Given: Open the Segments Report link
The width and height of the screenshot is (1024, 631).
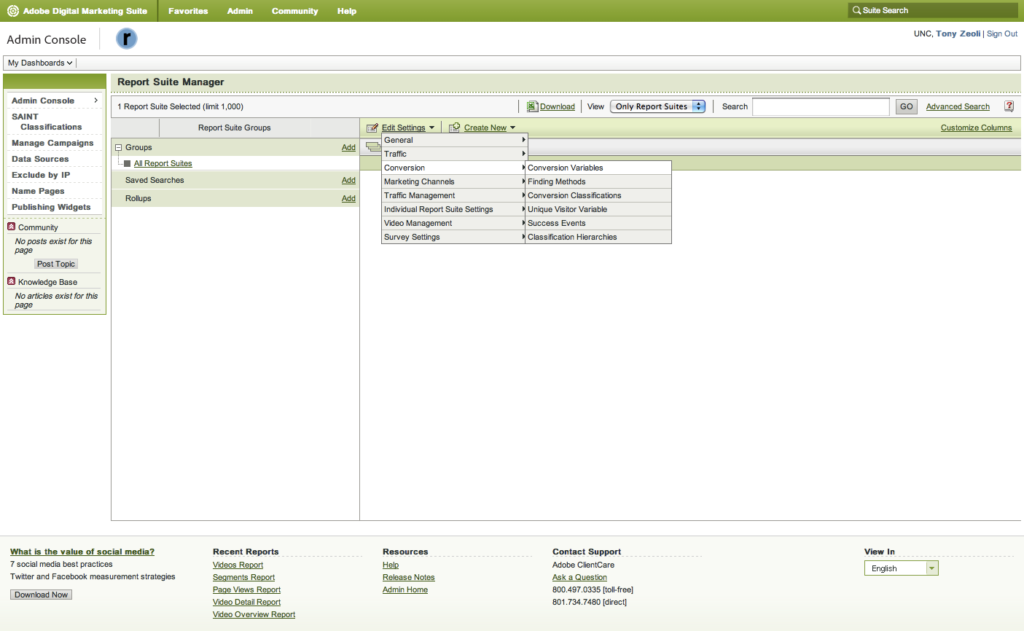Looking at the screenshot, I should (244, 577).
